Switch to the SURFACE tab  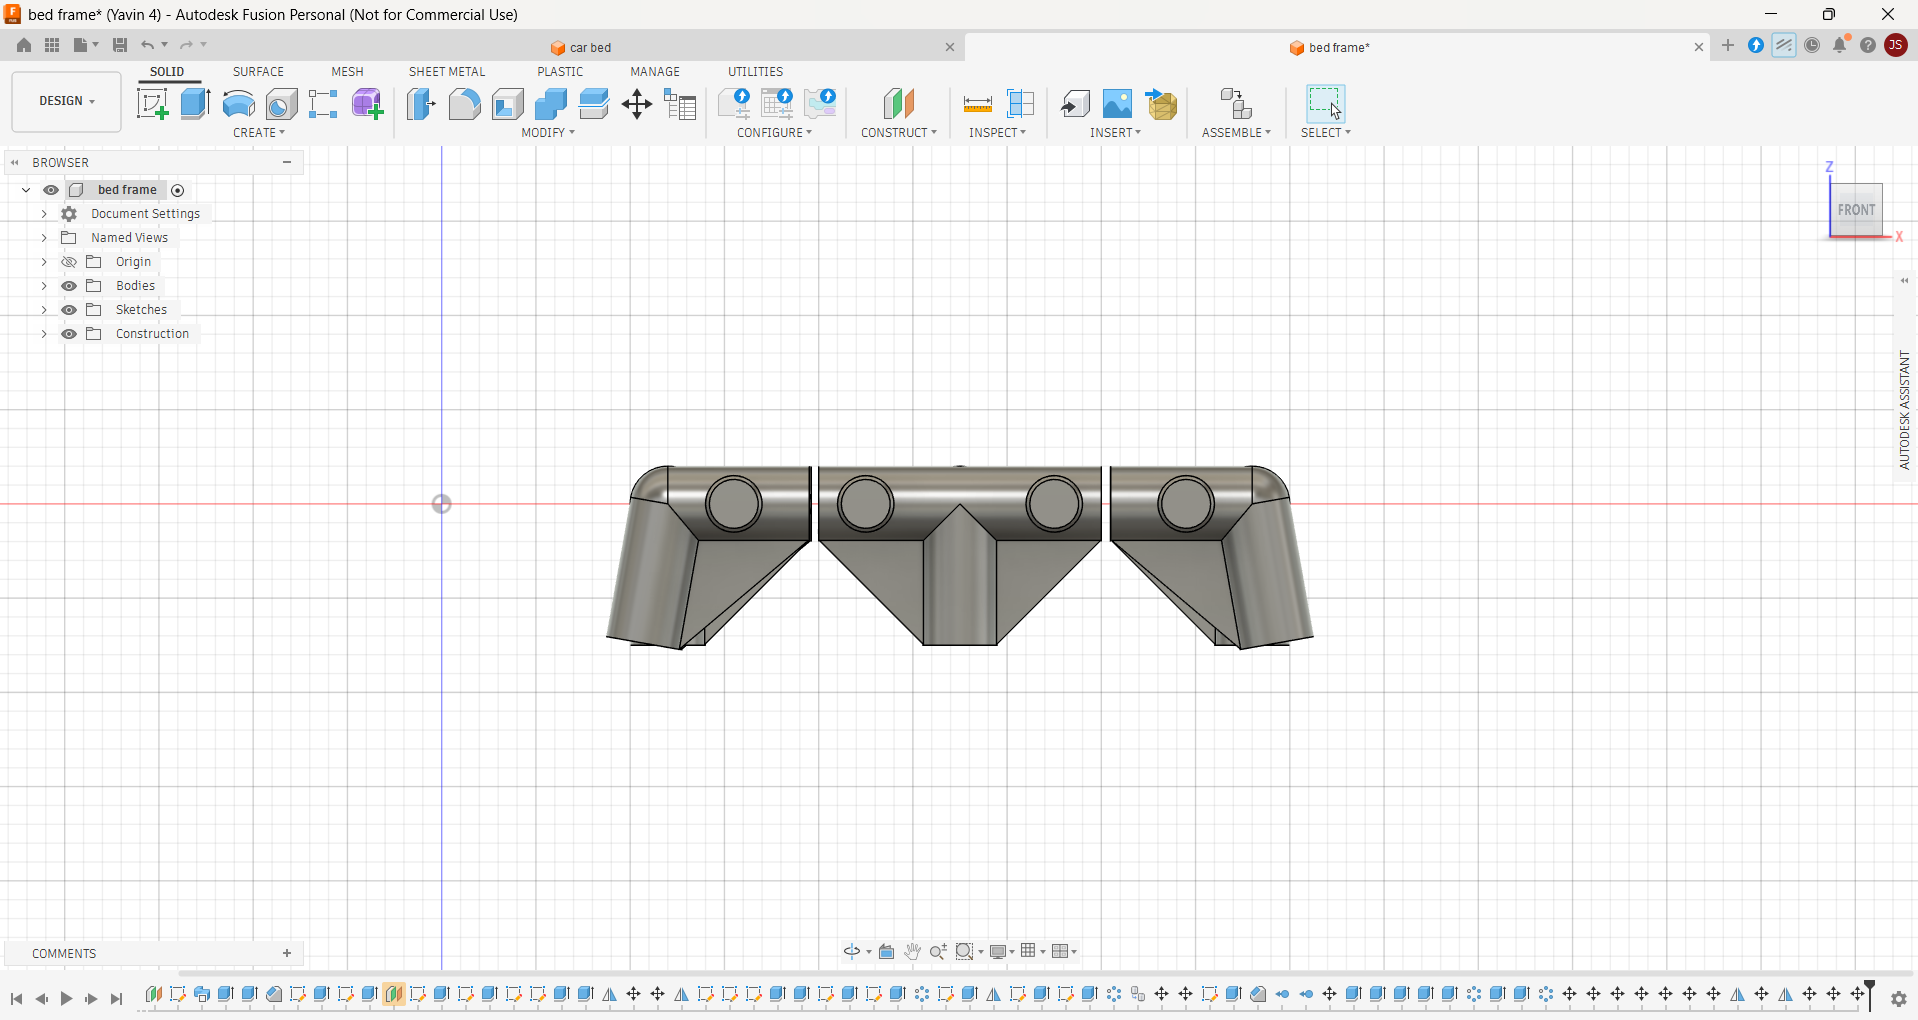[258, 72]
